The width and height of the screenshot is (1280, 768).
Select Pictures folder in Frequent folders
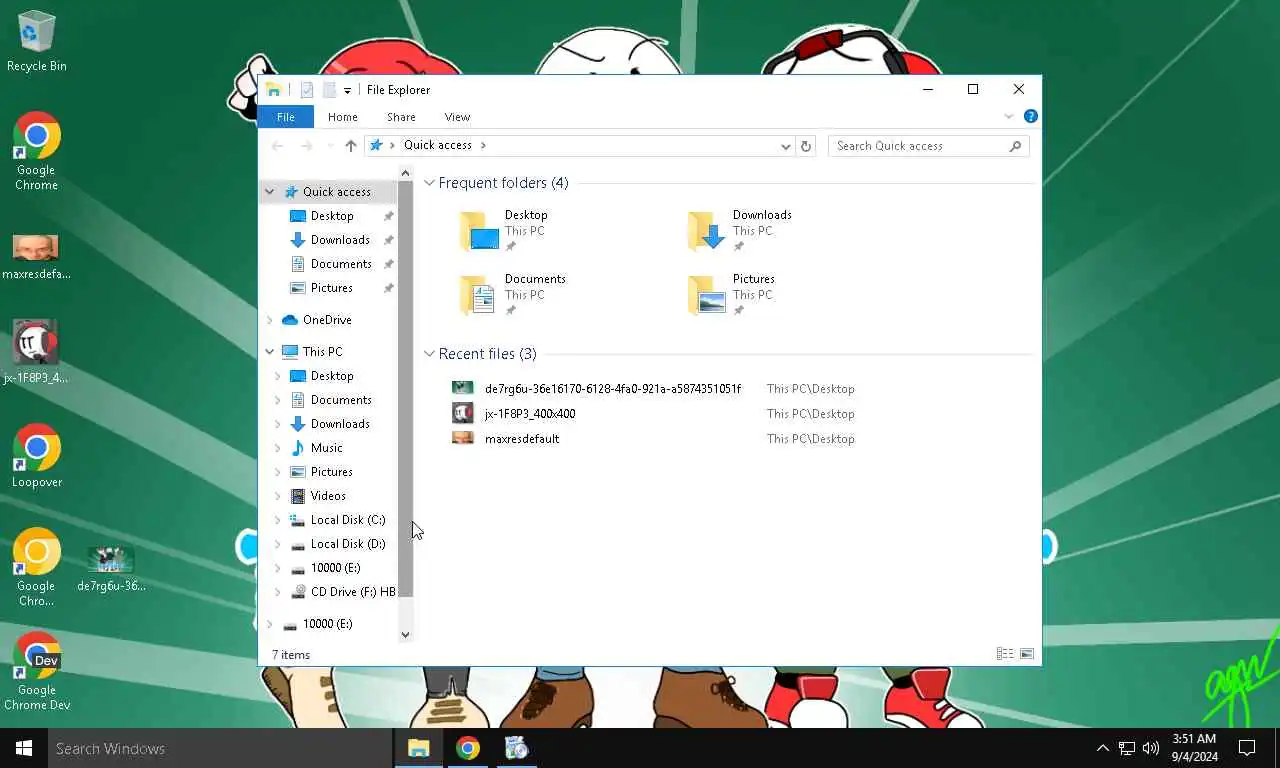pyautogui.click(x=732, y=295)
